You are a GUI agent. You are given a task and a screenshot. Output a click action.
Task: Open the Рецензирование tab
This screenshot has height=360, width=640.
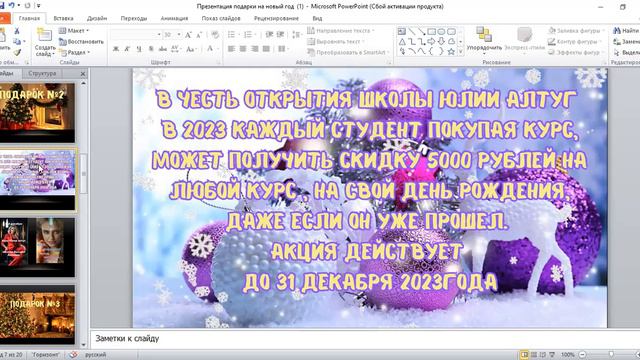(x=276, y=18)
